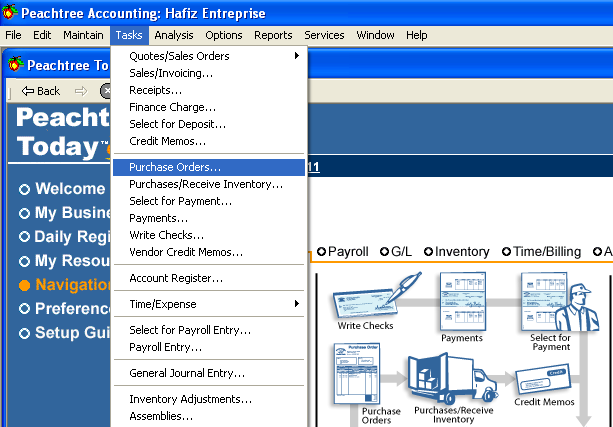Viewport: 613px width, 427px height.
Task: Open the Help menu
Action: [x=416, y=35]
